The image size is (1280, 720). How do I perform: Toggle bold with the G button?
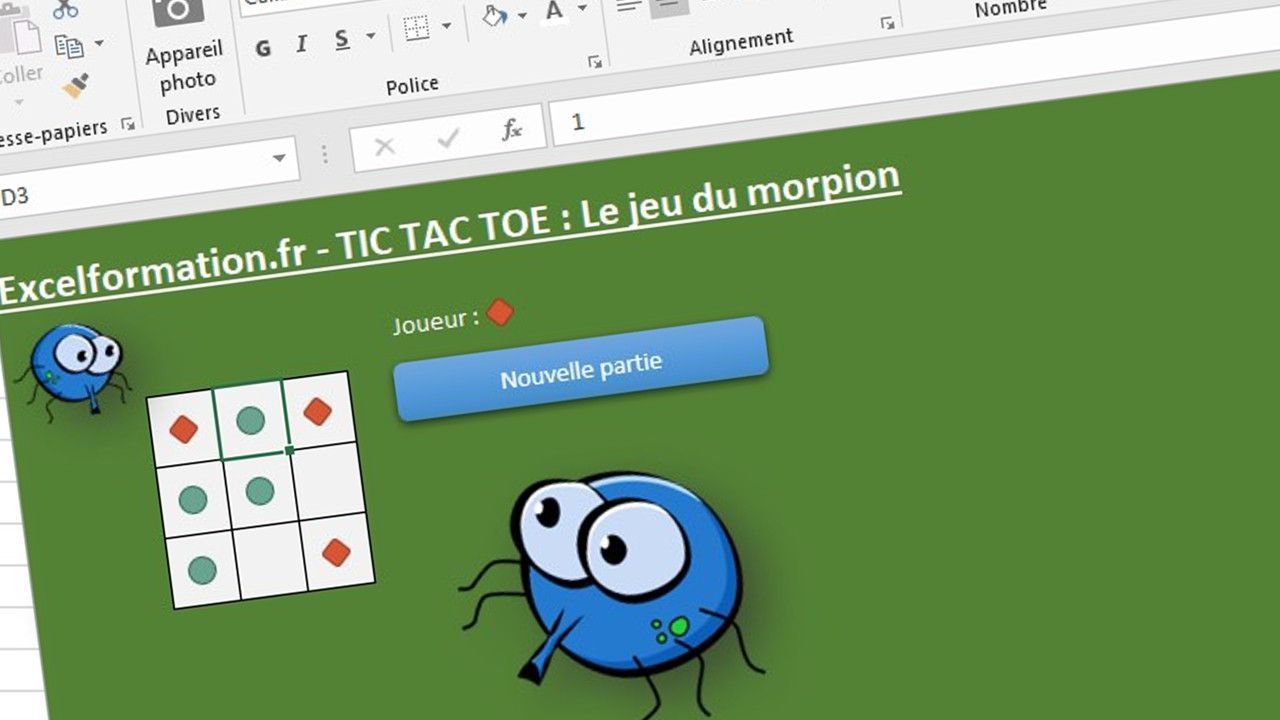[x=263, y=49]
